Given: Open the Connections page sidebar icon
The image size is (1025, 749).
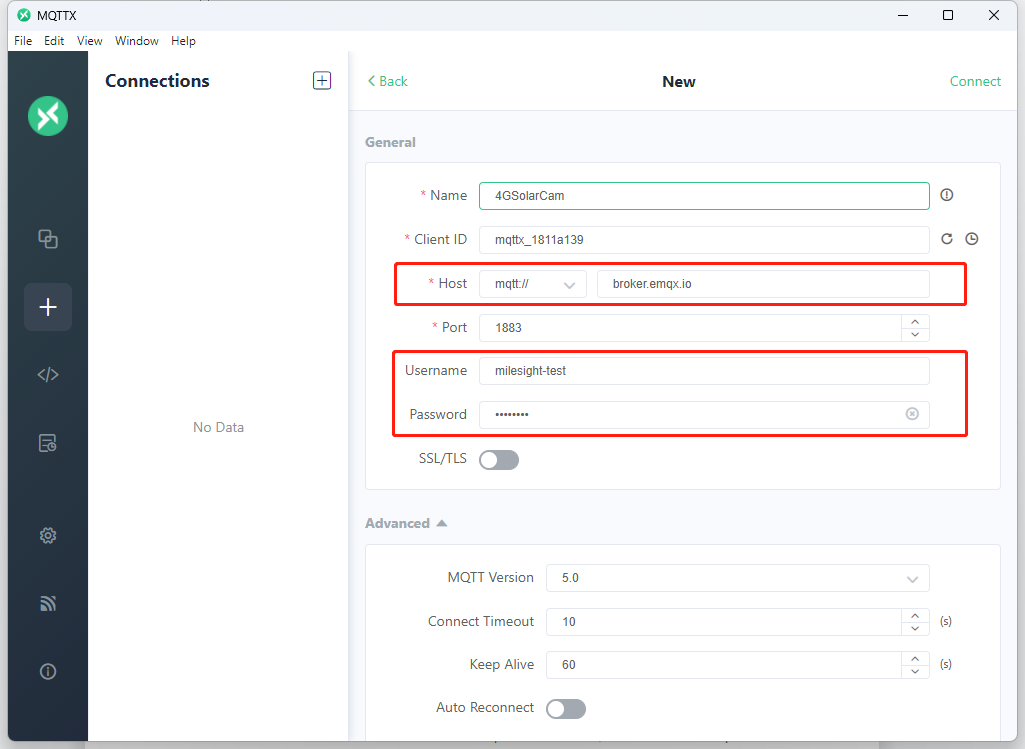Looking at the screenshot, I should [x=48, y=239].
